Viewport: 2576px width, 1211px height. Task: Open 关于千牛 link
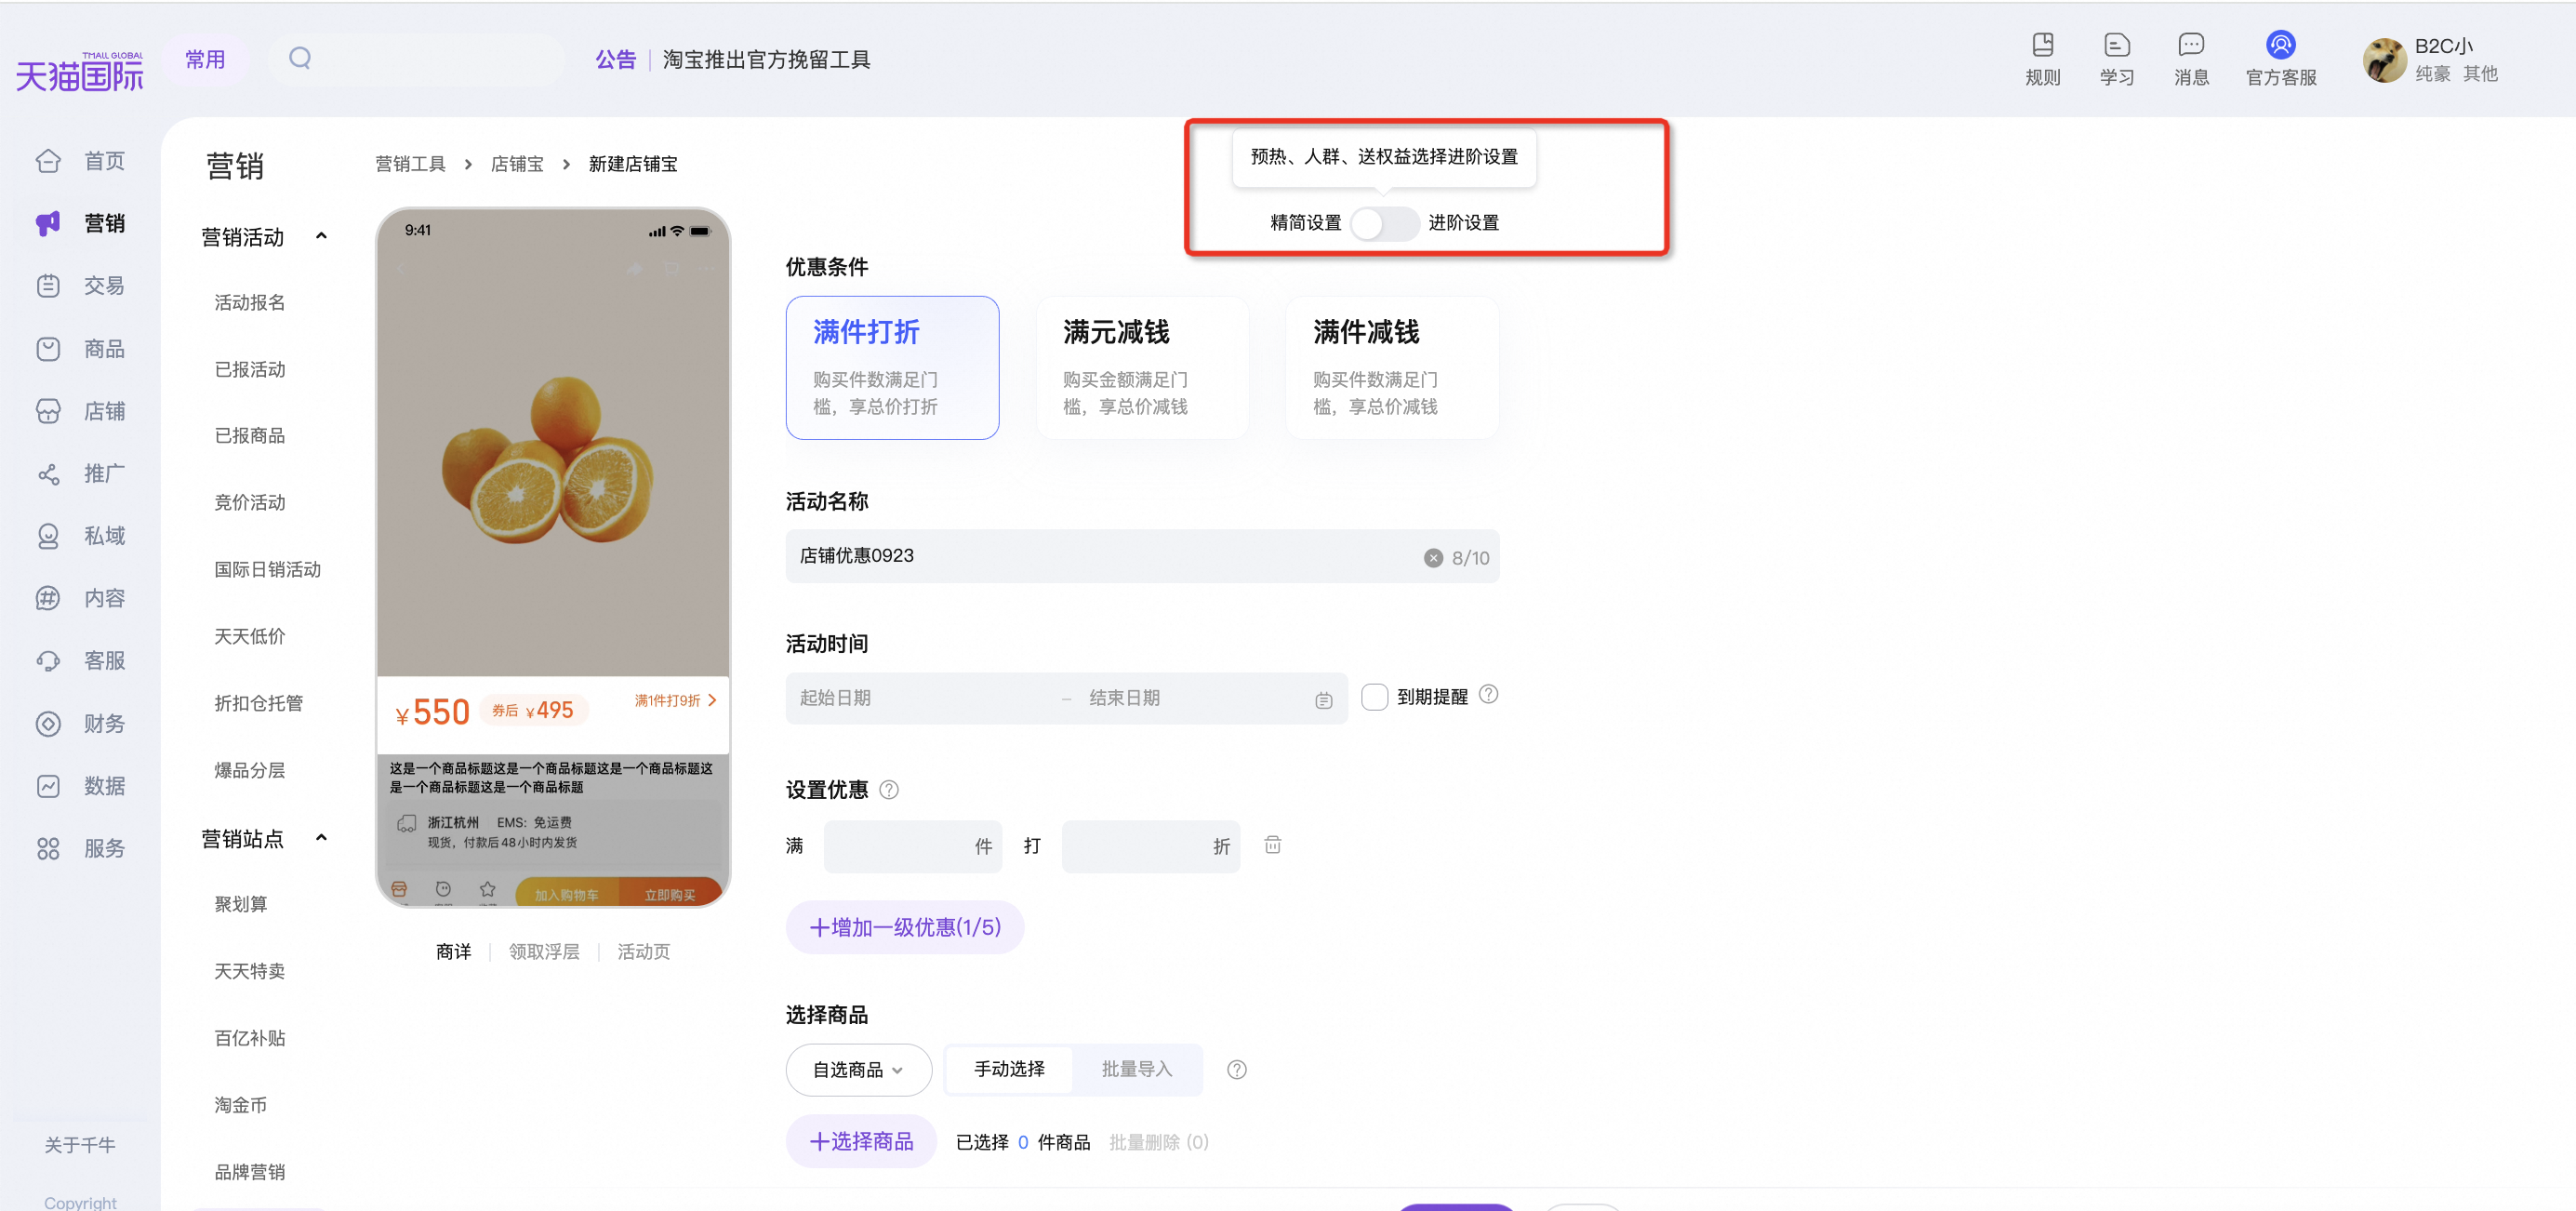[x=80, y=1145]
